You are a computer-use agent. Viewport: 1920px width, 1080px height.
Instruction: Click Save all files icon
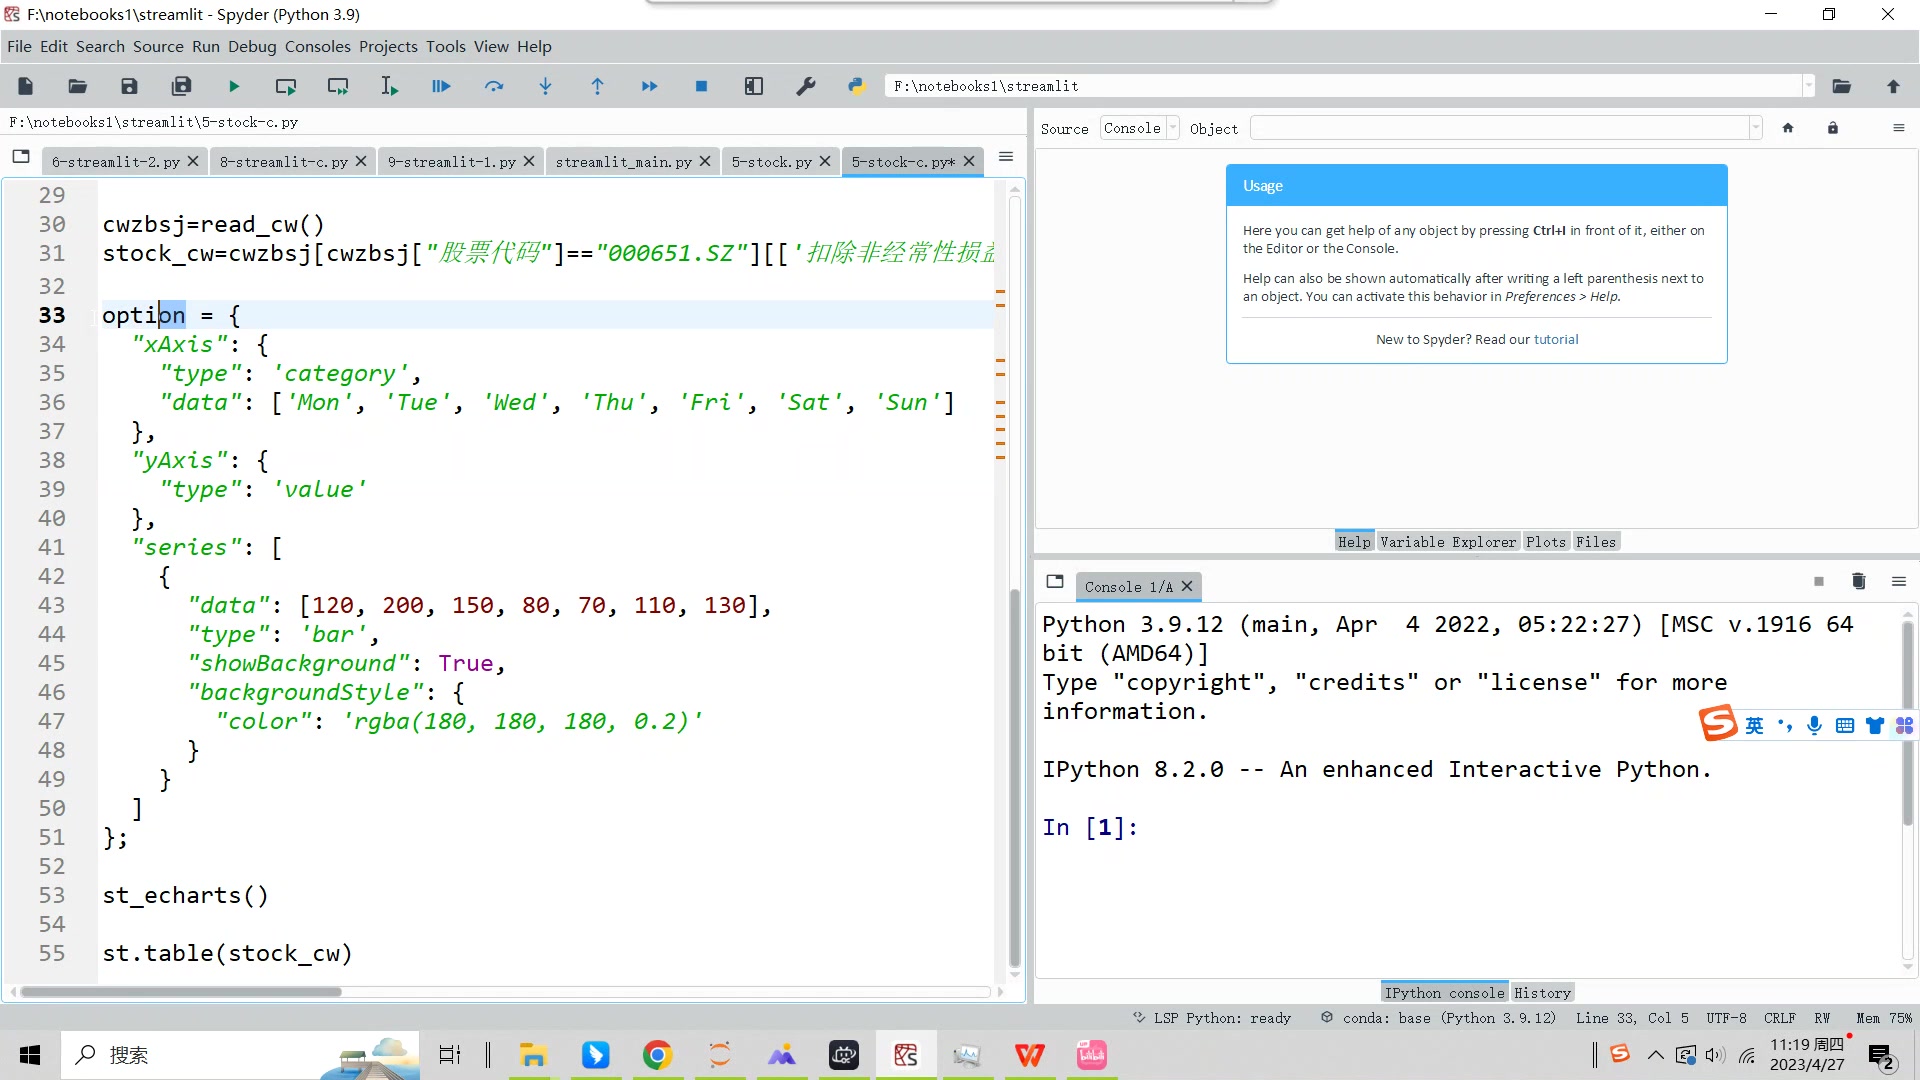(181, 87)
